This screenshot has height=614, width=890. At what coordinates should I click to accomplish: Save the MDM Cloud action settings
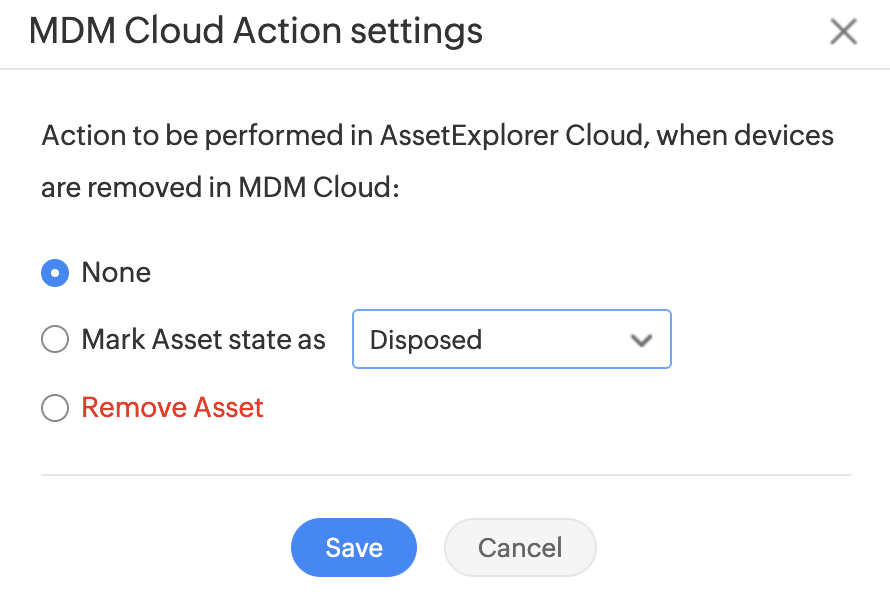tap(354, 548)
